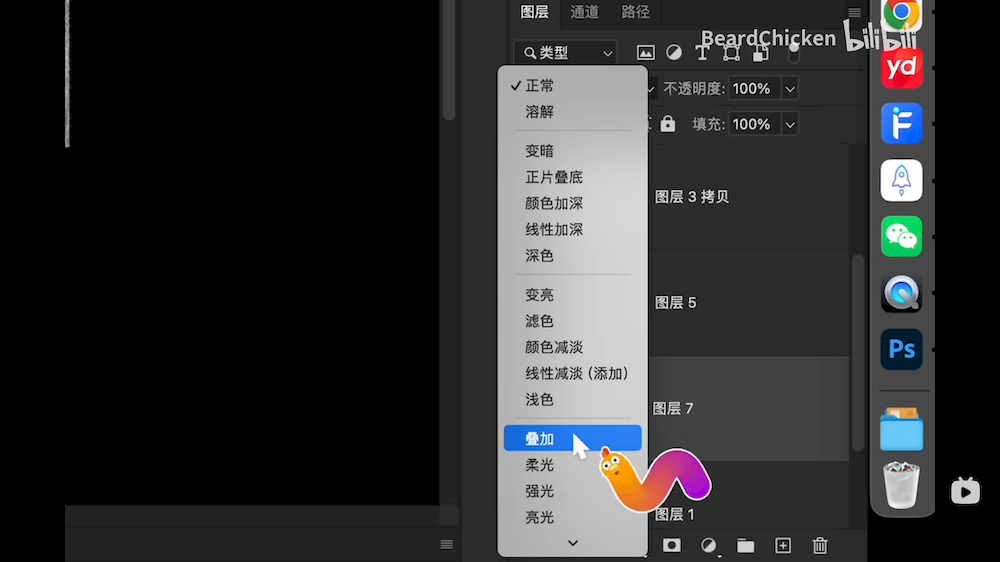Filter for smart objects icon
The image size is (1000, 562).
(760, 53)
